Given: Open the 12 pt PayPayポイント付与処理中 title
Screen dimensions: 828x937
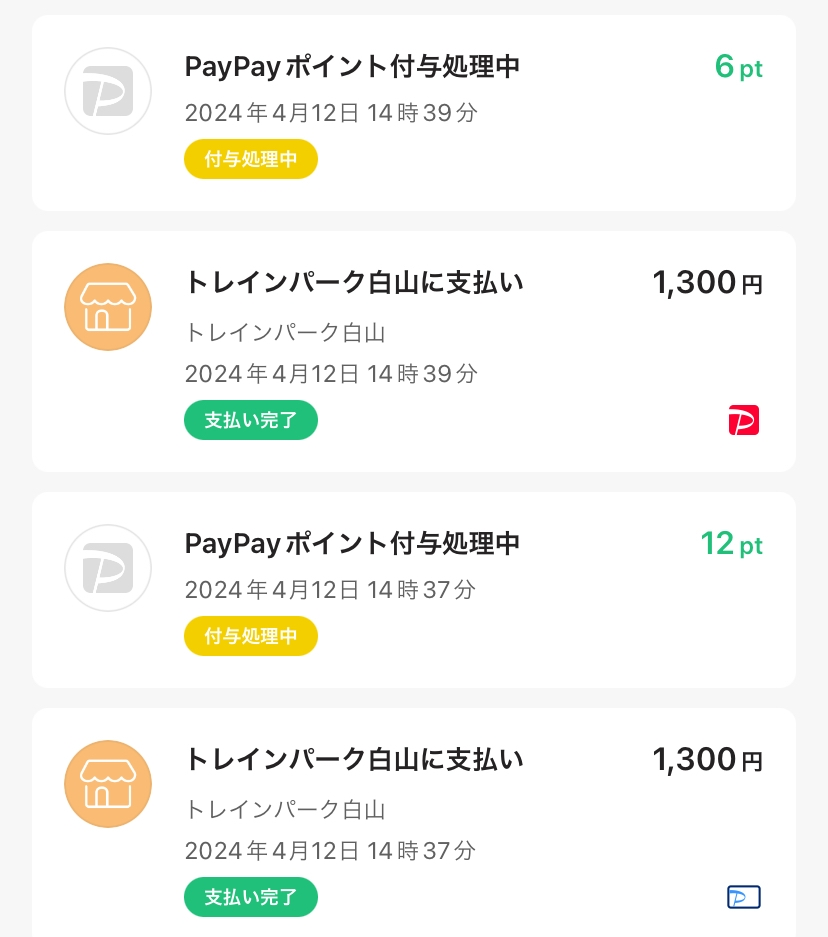Looking at the screenshot, I should click(352, 543).
